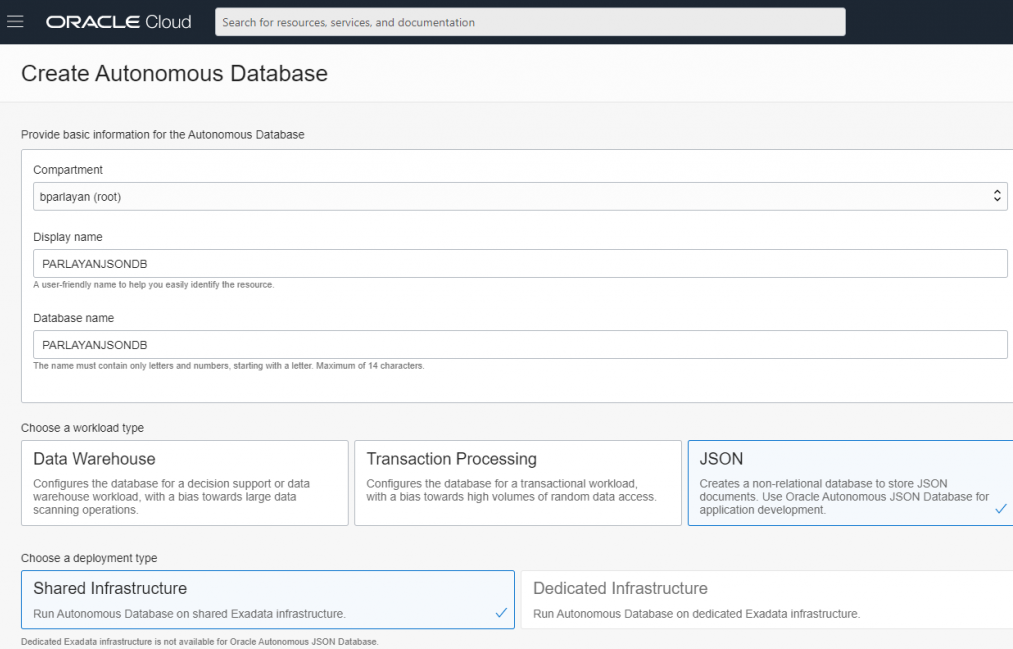Open the Compartment dropdown

[x=520, y=196]
